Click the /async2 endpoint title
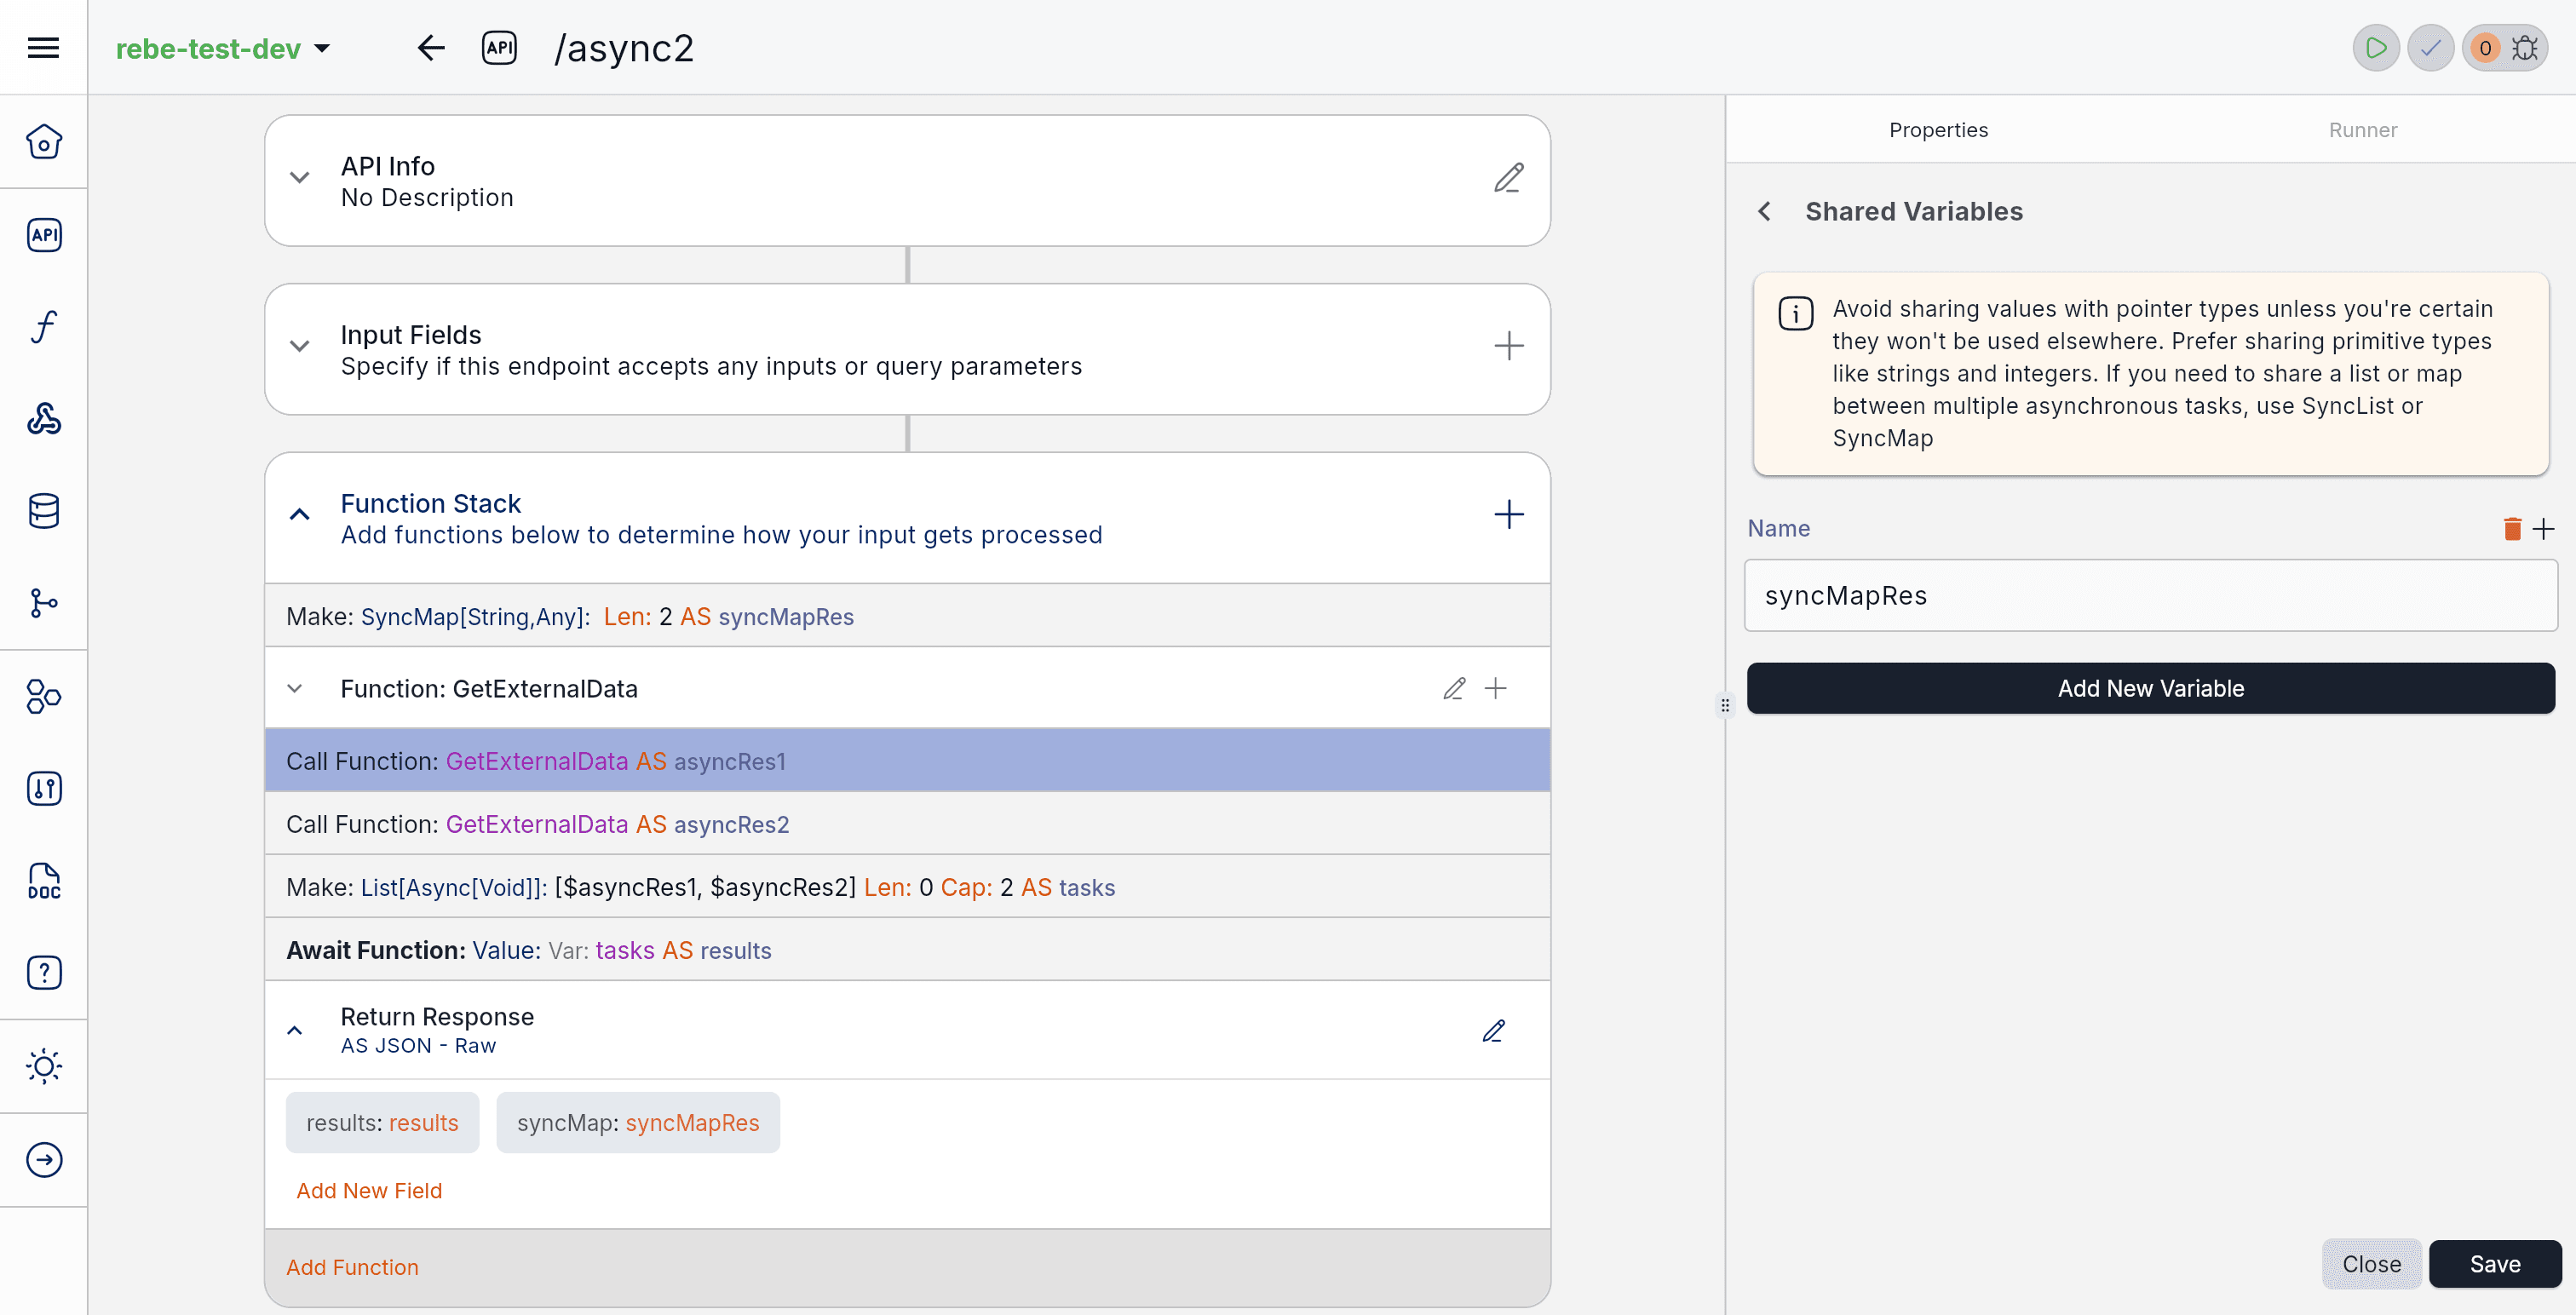2576x1315 pixels. (x=623, y=48)
